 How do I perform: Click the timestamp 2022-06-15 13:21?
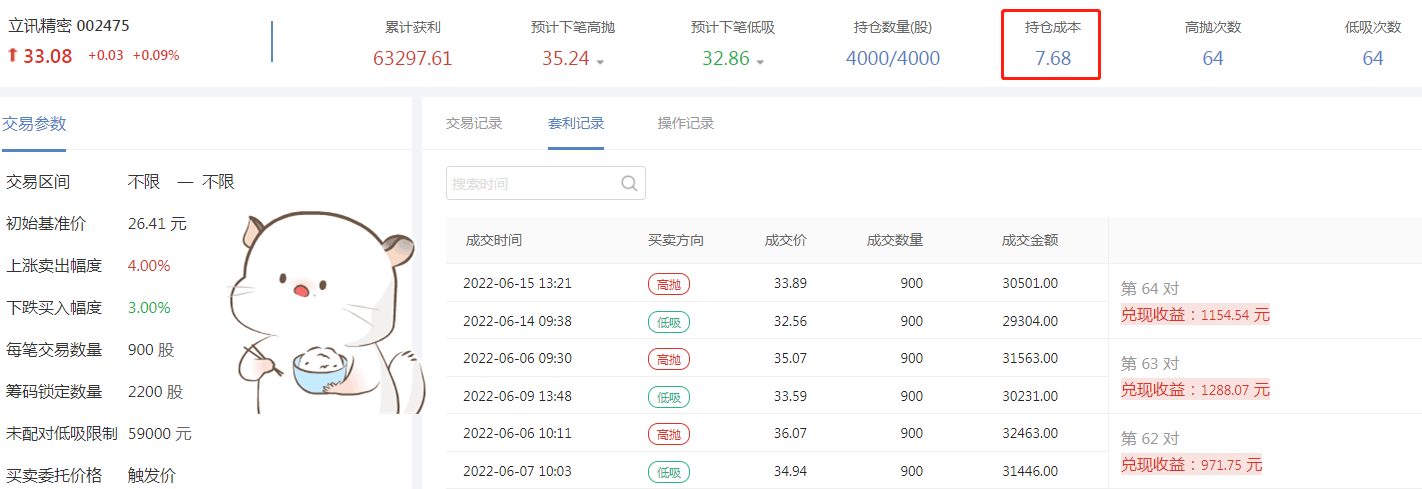point(517,284)
